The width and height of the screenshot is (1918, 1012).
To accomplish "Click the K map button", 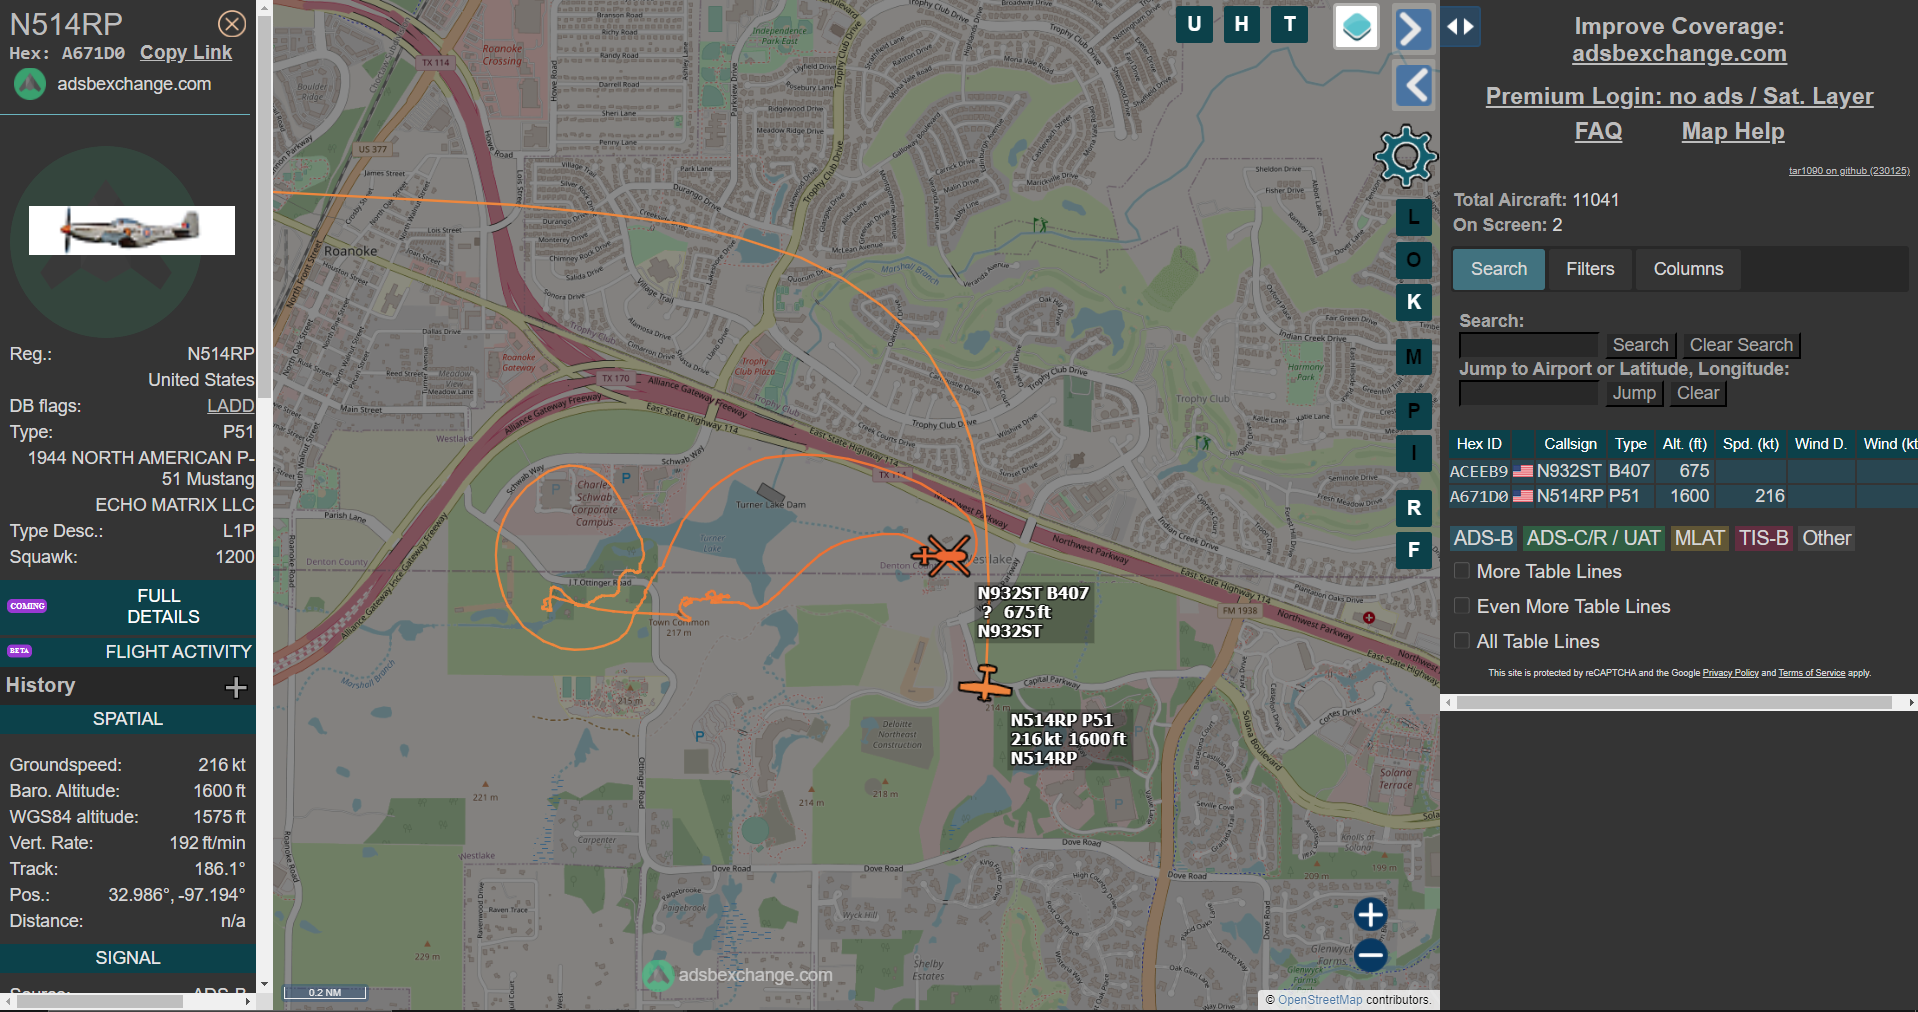I will (1414, 302).
